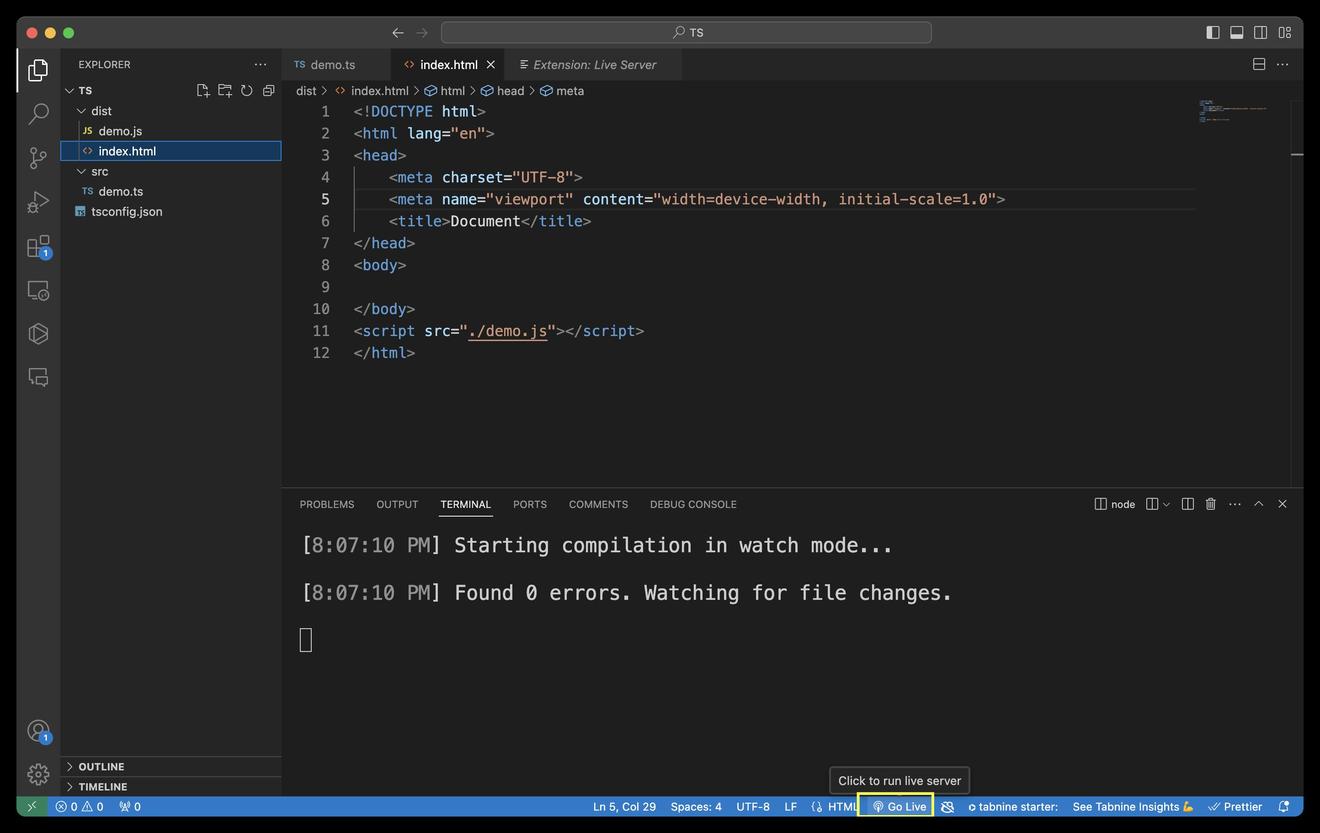Click Go Live in status bar
Screen dimensions: 1320x833
pyautogui.click(x=898, y=807)
